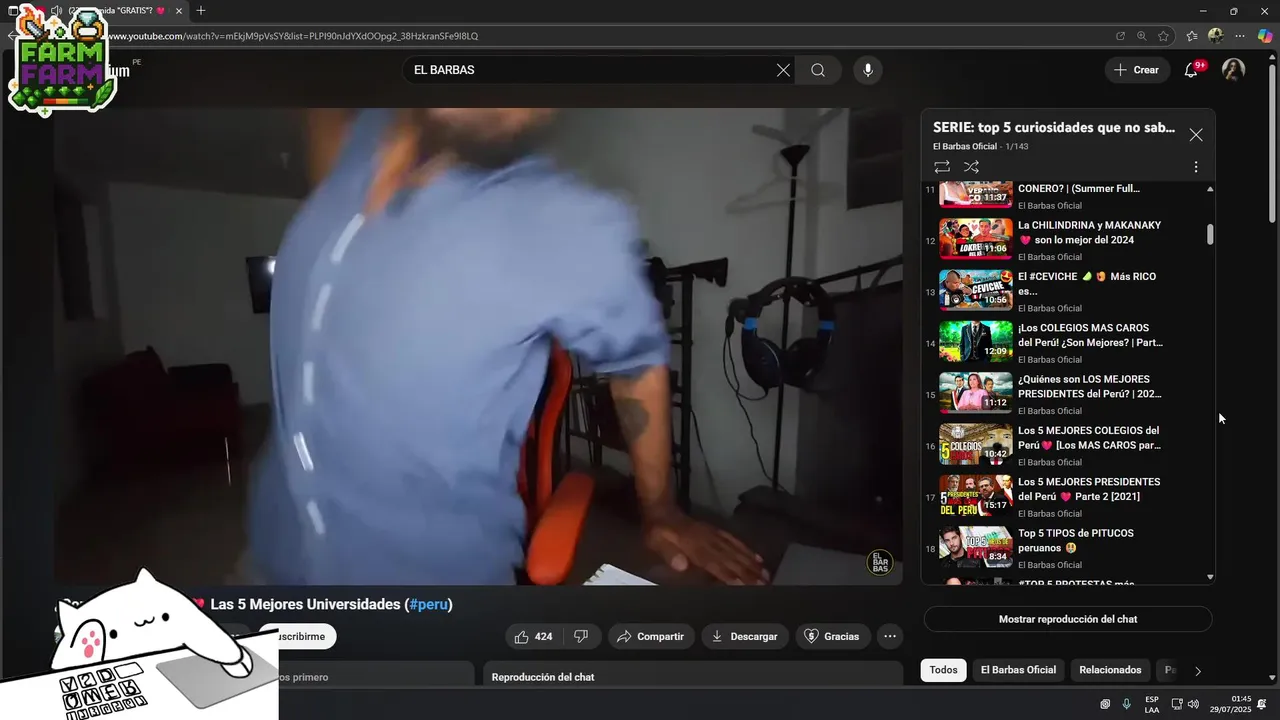Open a new browser tab with plus

(201, 11)
